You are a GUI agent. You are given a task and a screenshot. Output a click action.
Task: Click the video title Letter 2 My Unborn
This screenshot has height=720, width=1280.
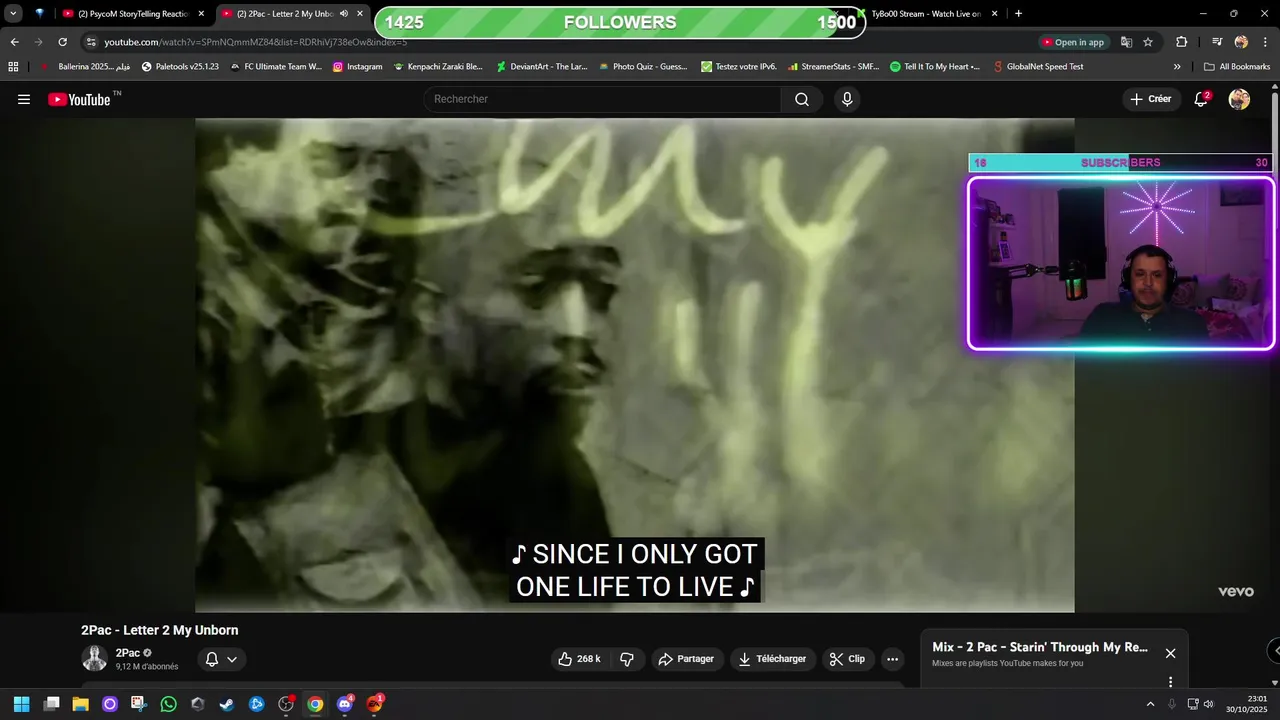[x=160, y=630]
